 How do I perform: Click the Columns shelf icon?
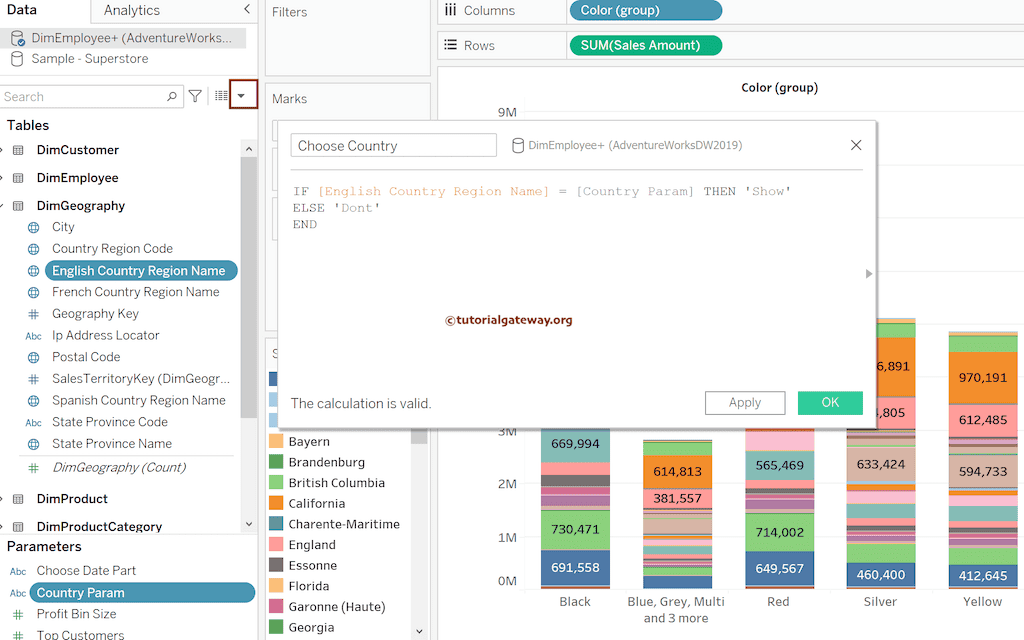(451, 10)
